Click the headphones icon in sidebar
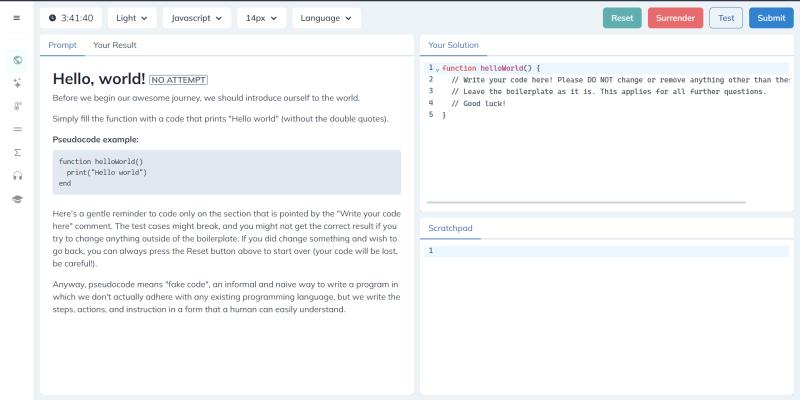This screenshot has width=800, height=400. 17,176
